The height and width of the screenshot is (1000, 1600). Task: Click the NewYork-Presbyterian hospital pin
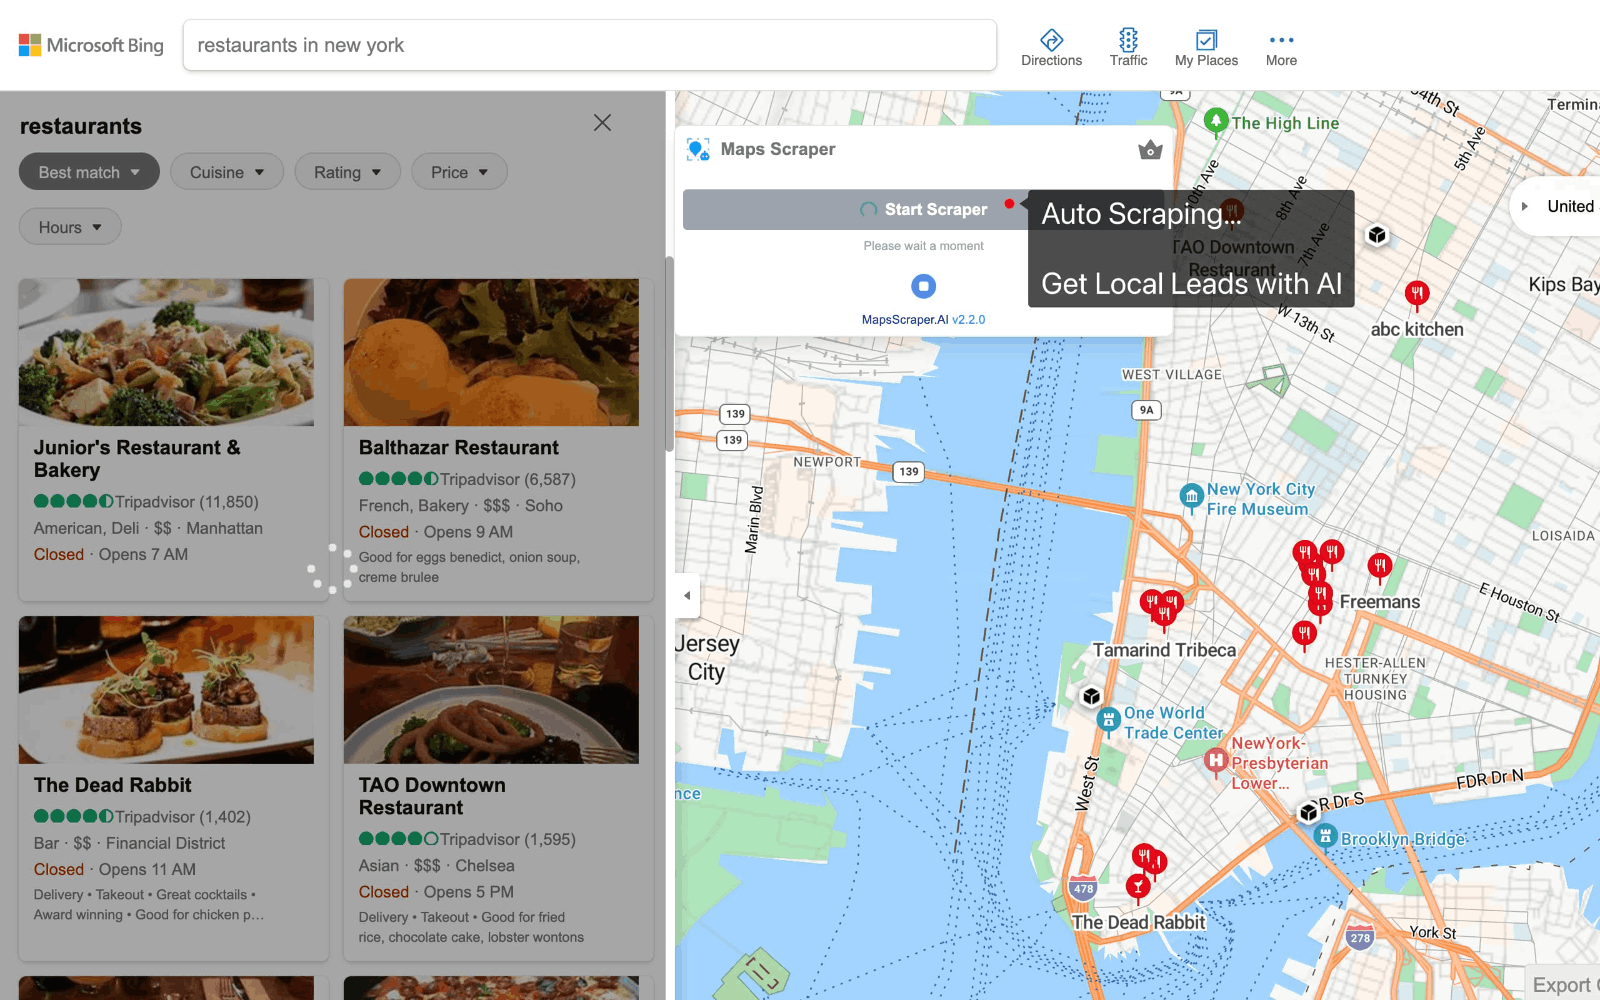(1216, 762)
